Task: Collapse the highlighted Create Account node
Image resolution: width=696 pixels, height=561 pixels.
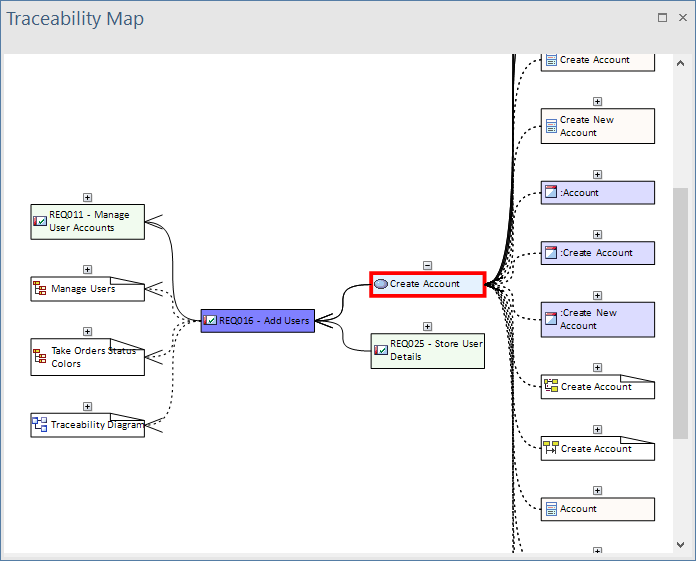Action: tap(427, 265)
